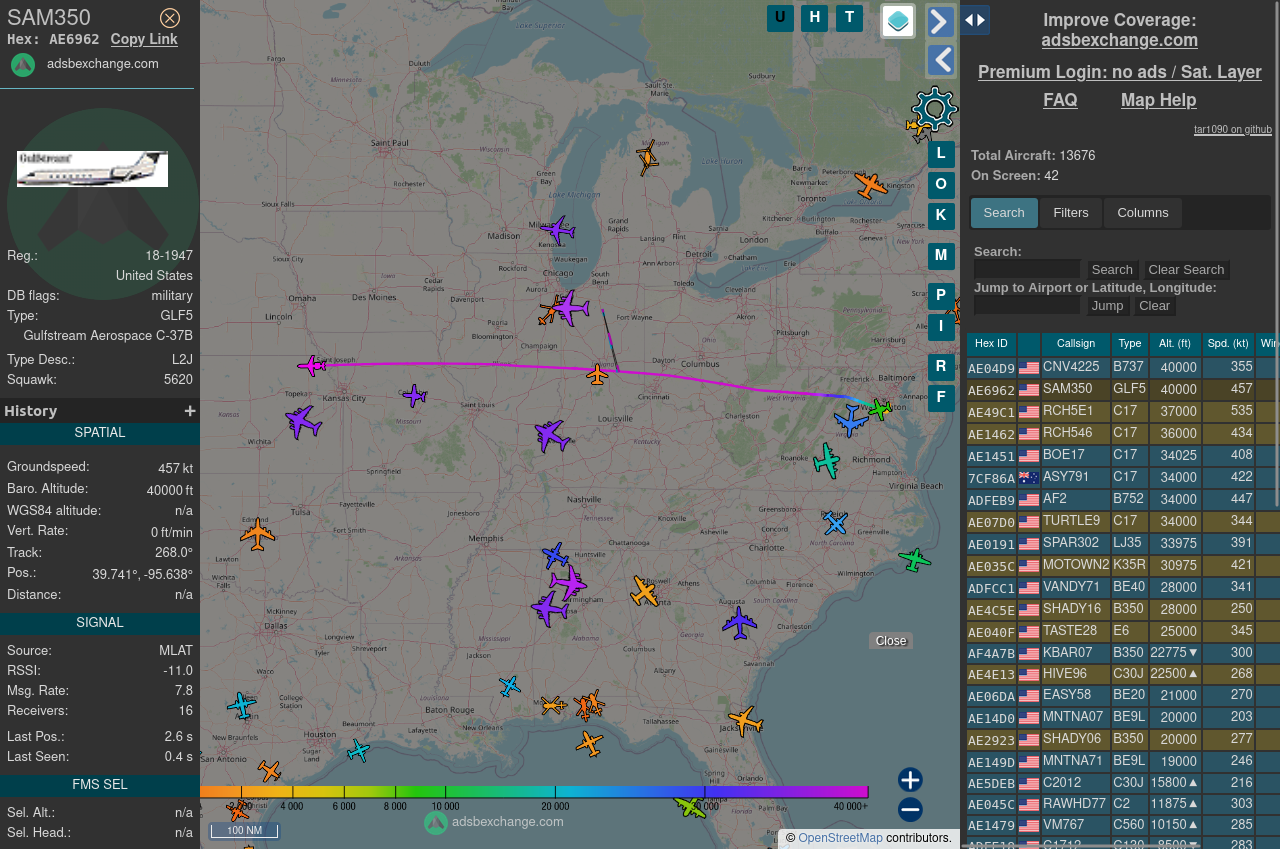1280x849 pixels.
Task: Sort table by Alt. (ft) column
Action: 1175,344
